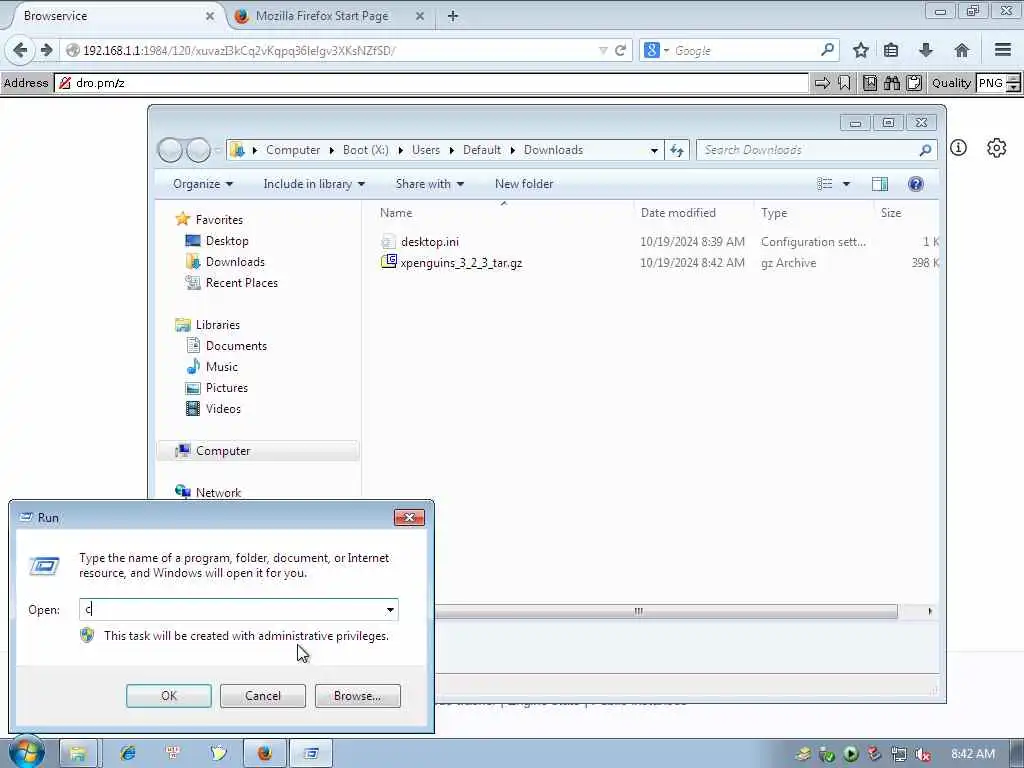The image size is (1024, 768).
Task: Open the settings gear icon
Action: click(997, 148)
